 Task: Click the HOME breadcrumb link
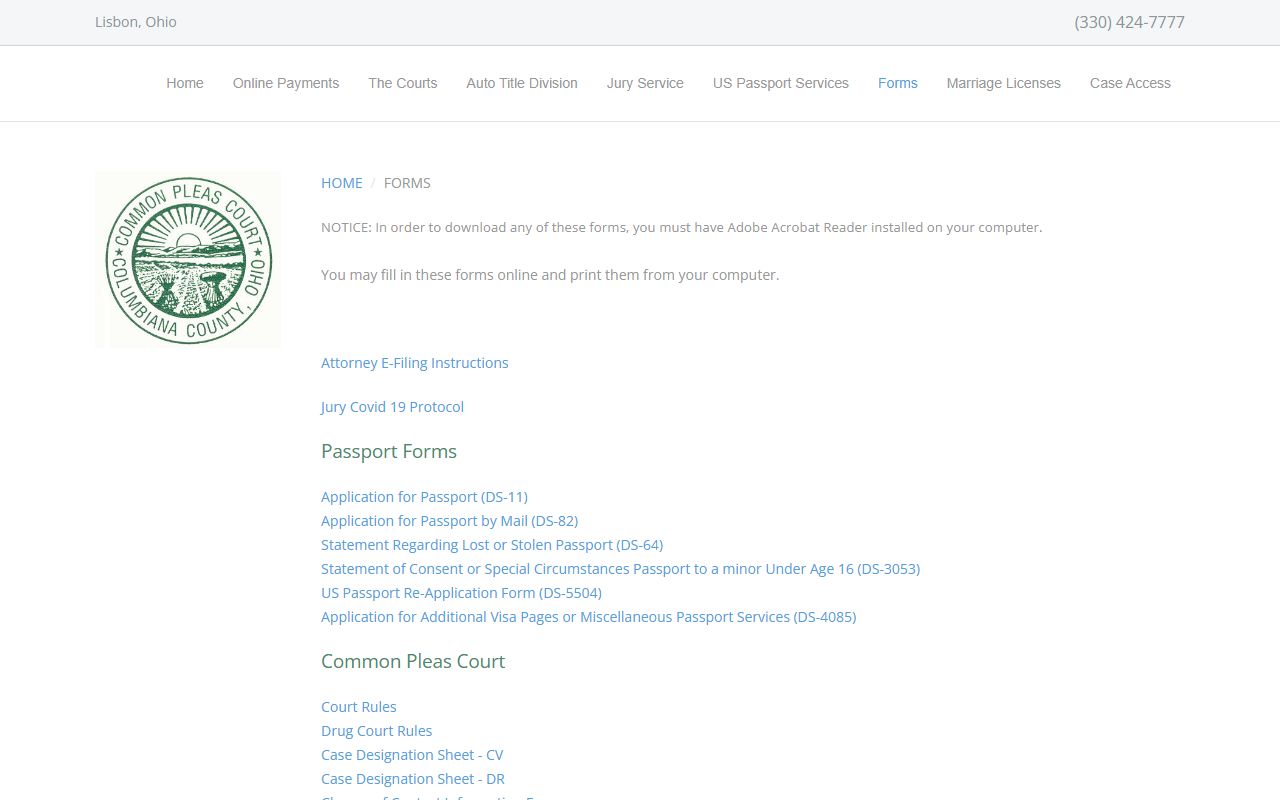click(342, 183)
